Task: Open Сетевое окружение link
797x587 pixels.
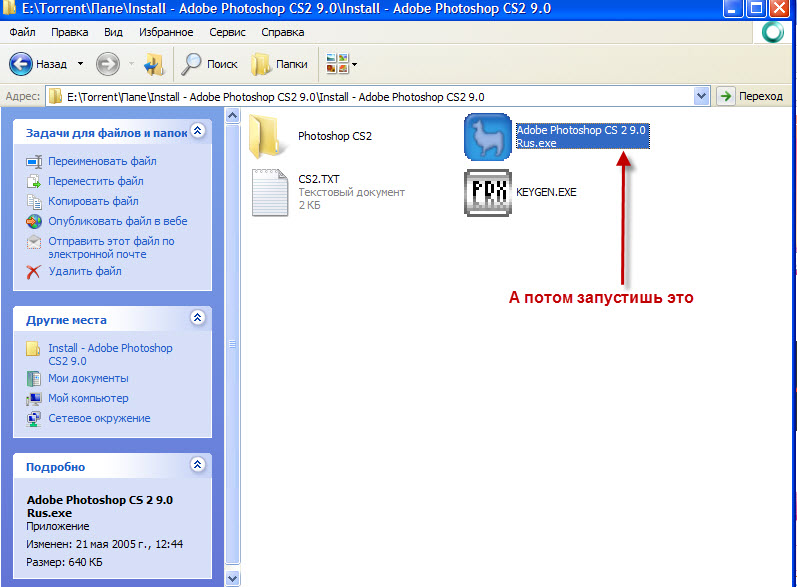Action: 99,418
